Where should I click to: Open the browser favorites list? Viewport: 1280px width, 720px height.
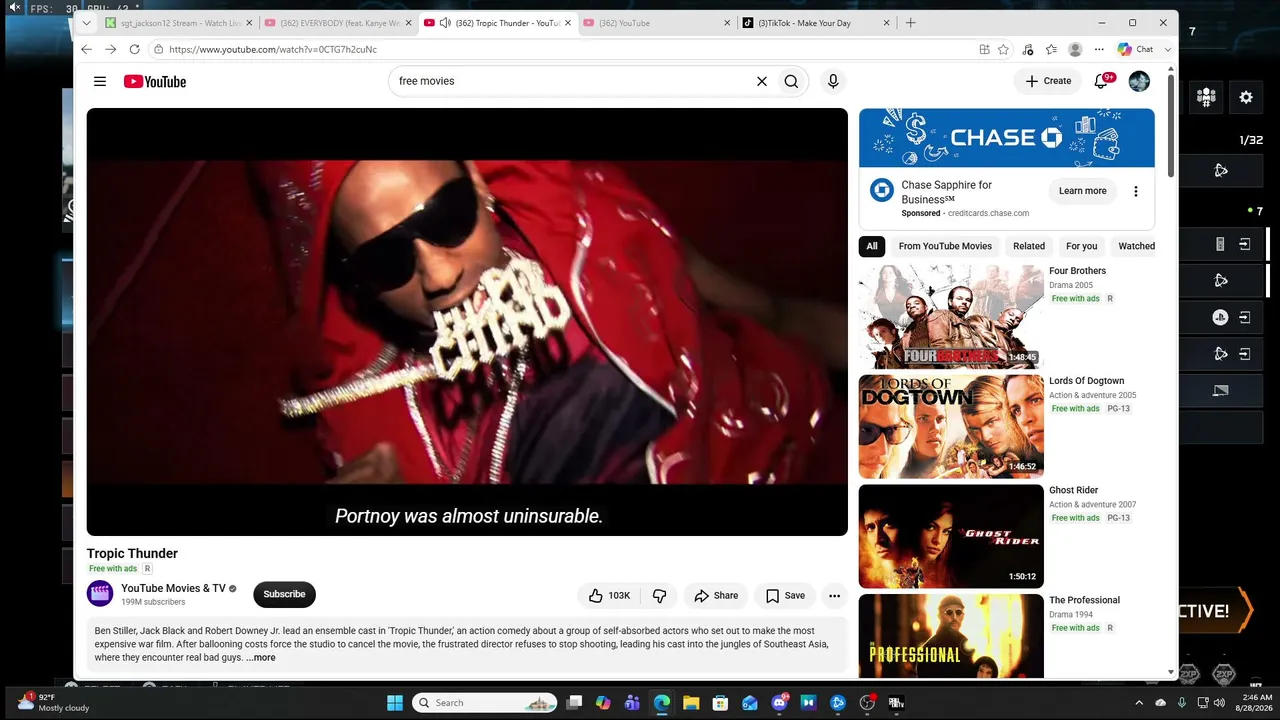pos(1051,49)
